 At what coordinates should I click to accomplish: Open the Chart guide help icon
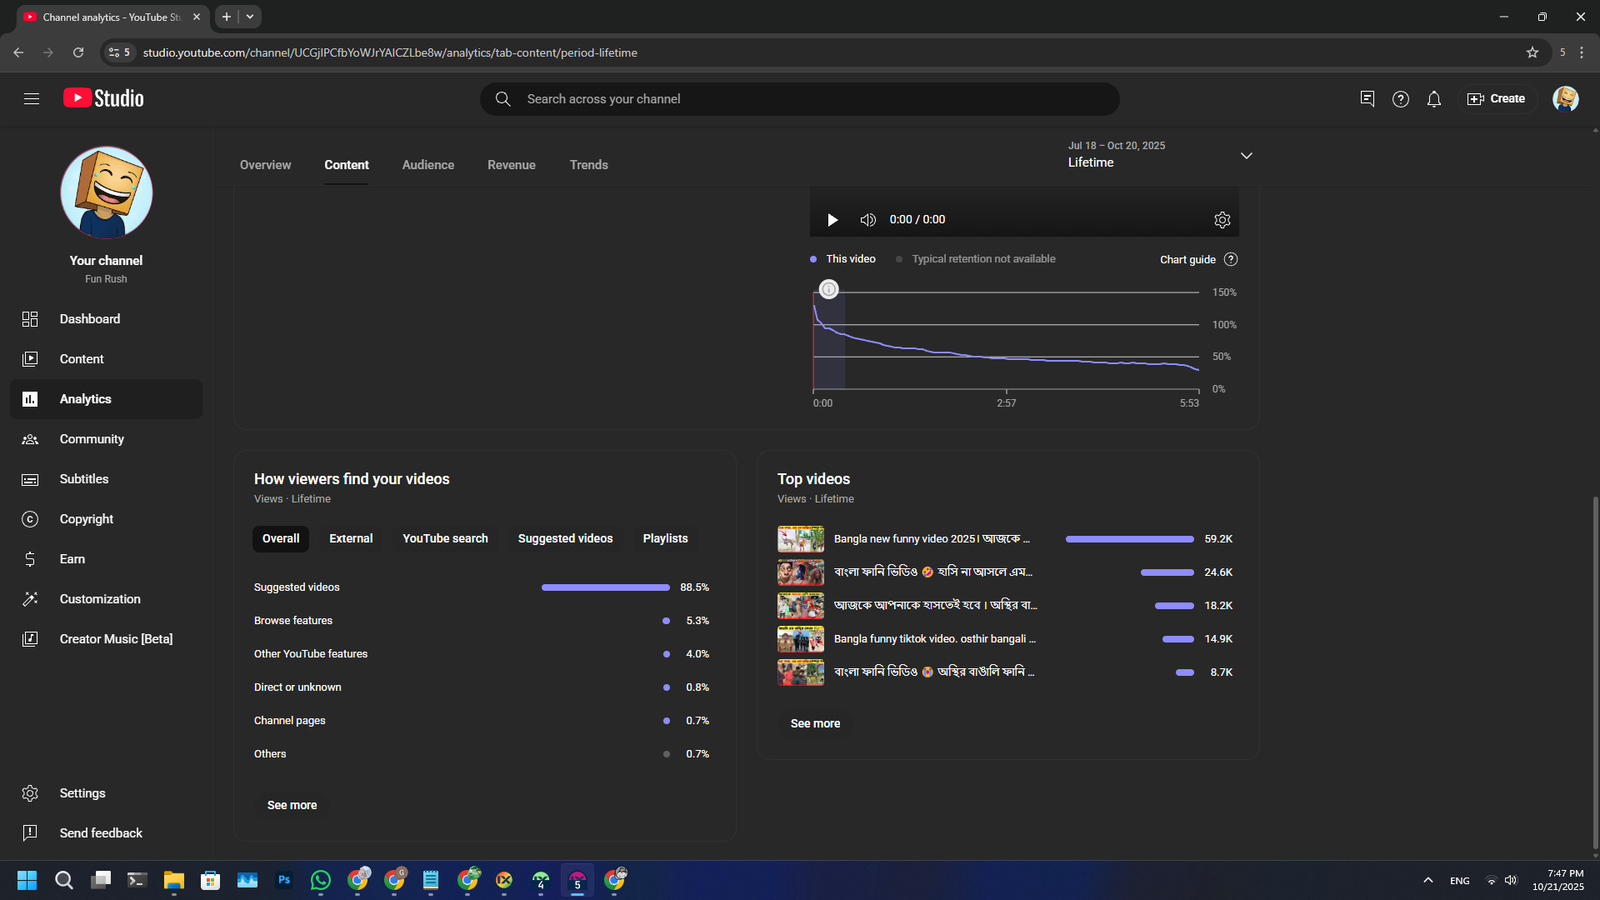point(1231,259)
